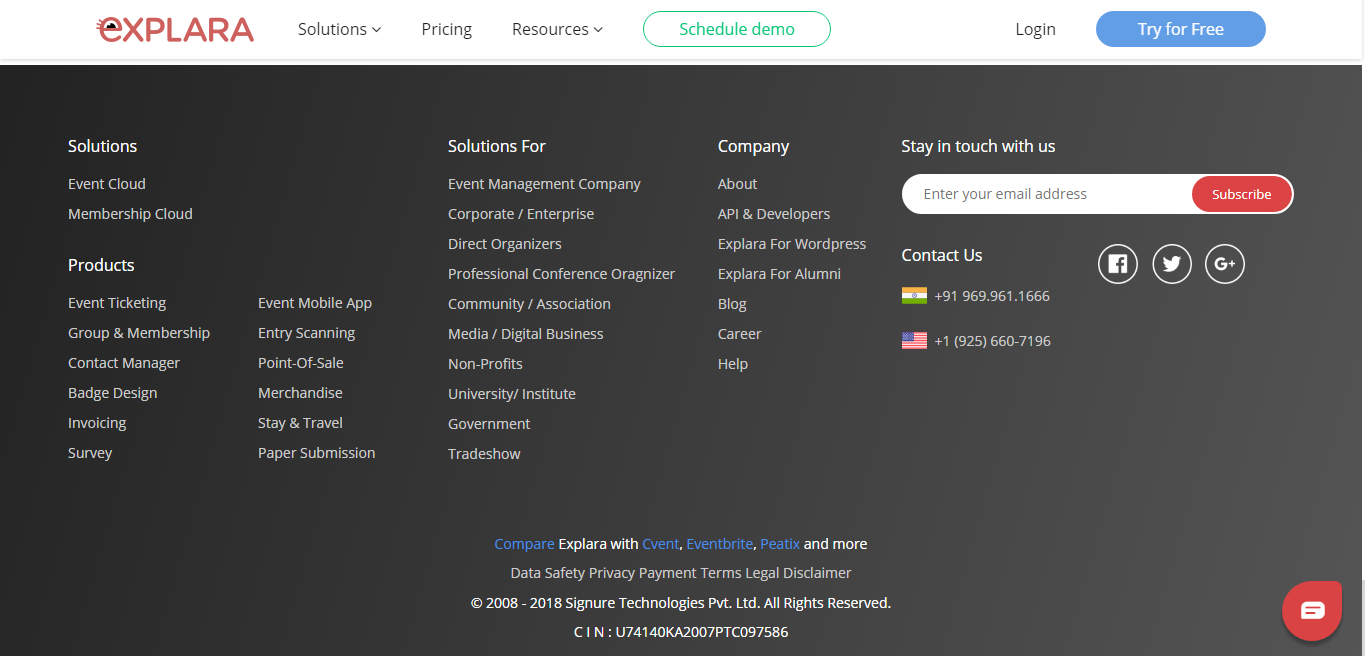Open Corporate / Enterprise link
Image resolution: width=1365 pixels, height=656 pixels.
pyautogui.click(x=521, y=214)
